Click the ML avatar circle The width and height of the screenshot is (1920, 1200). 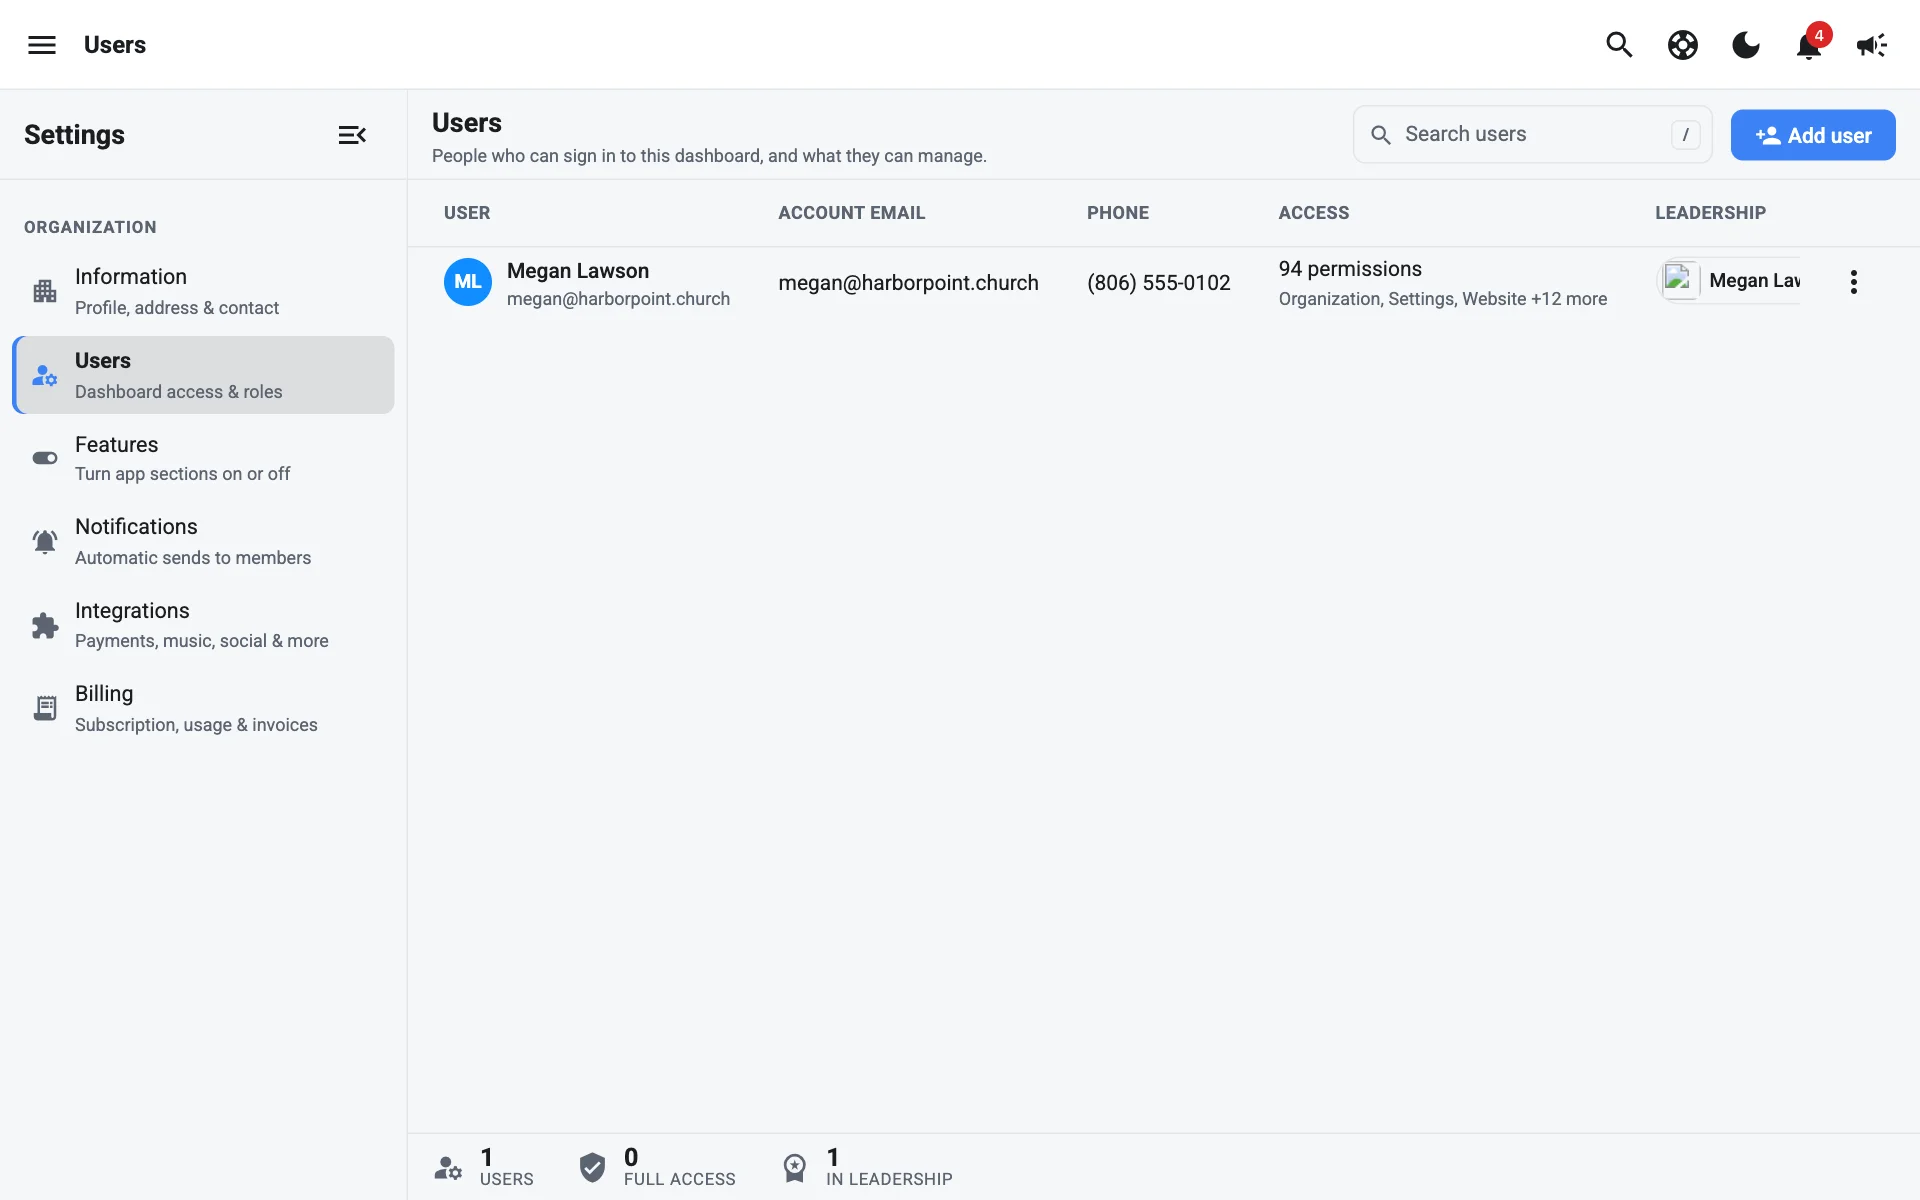tap(468, 282)
